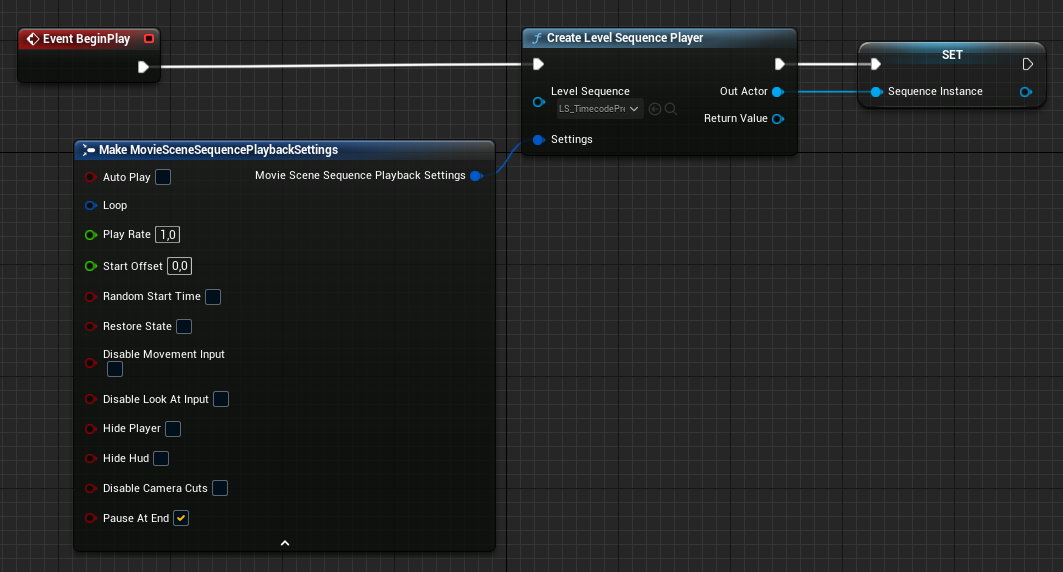Screen dimensions: 1063x572
Task: Click the Movie Scene Sequence Playback Settings output pin
Action: click(x=476, y=176)
